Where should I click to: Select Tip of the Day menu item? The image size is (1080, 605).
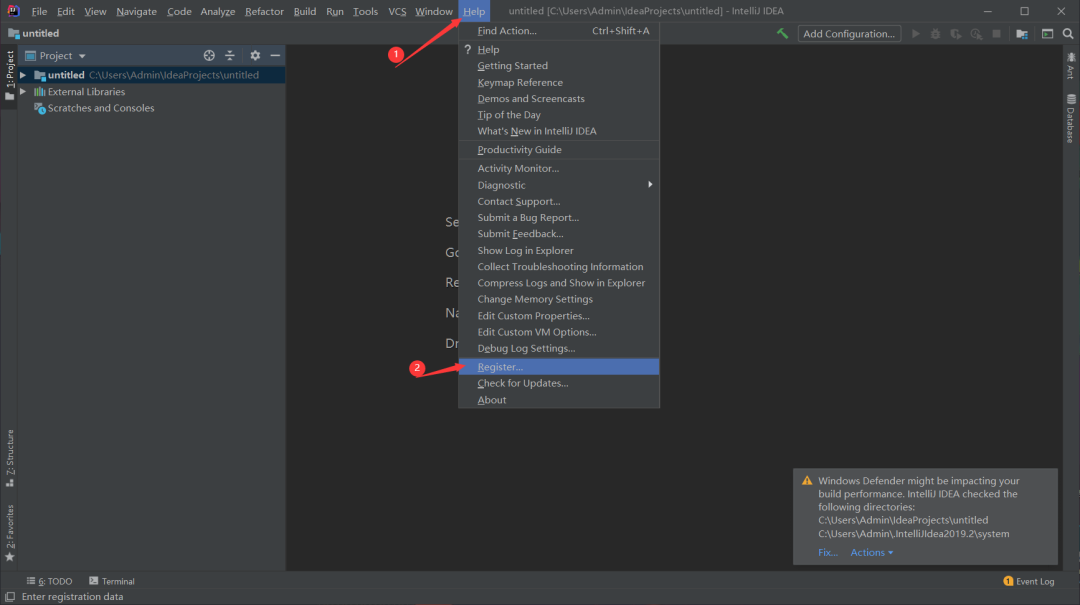(559, 114)
